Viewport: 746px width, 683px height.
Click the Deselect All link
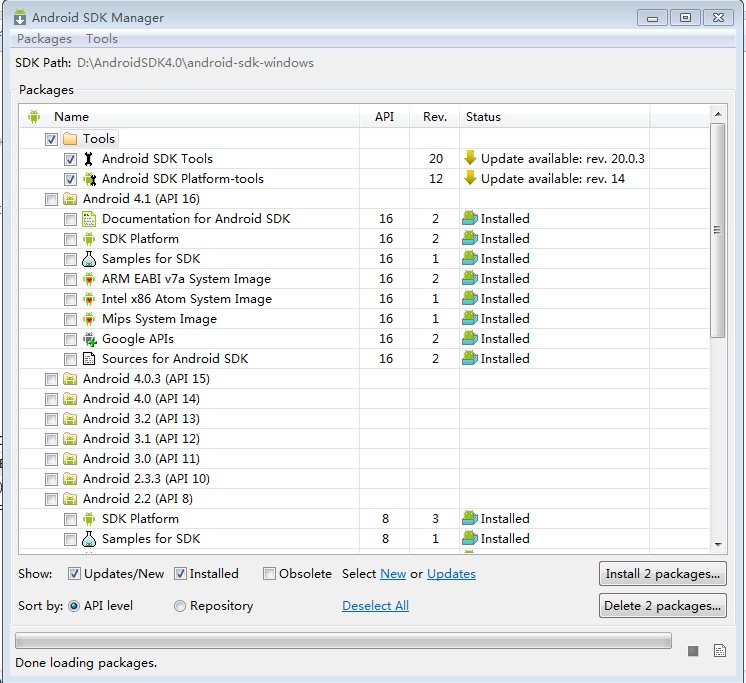click(375, 606)
